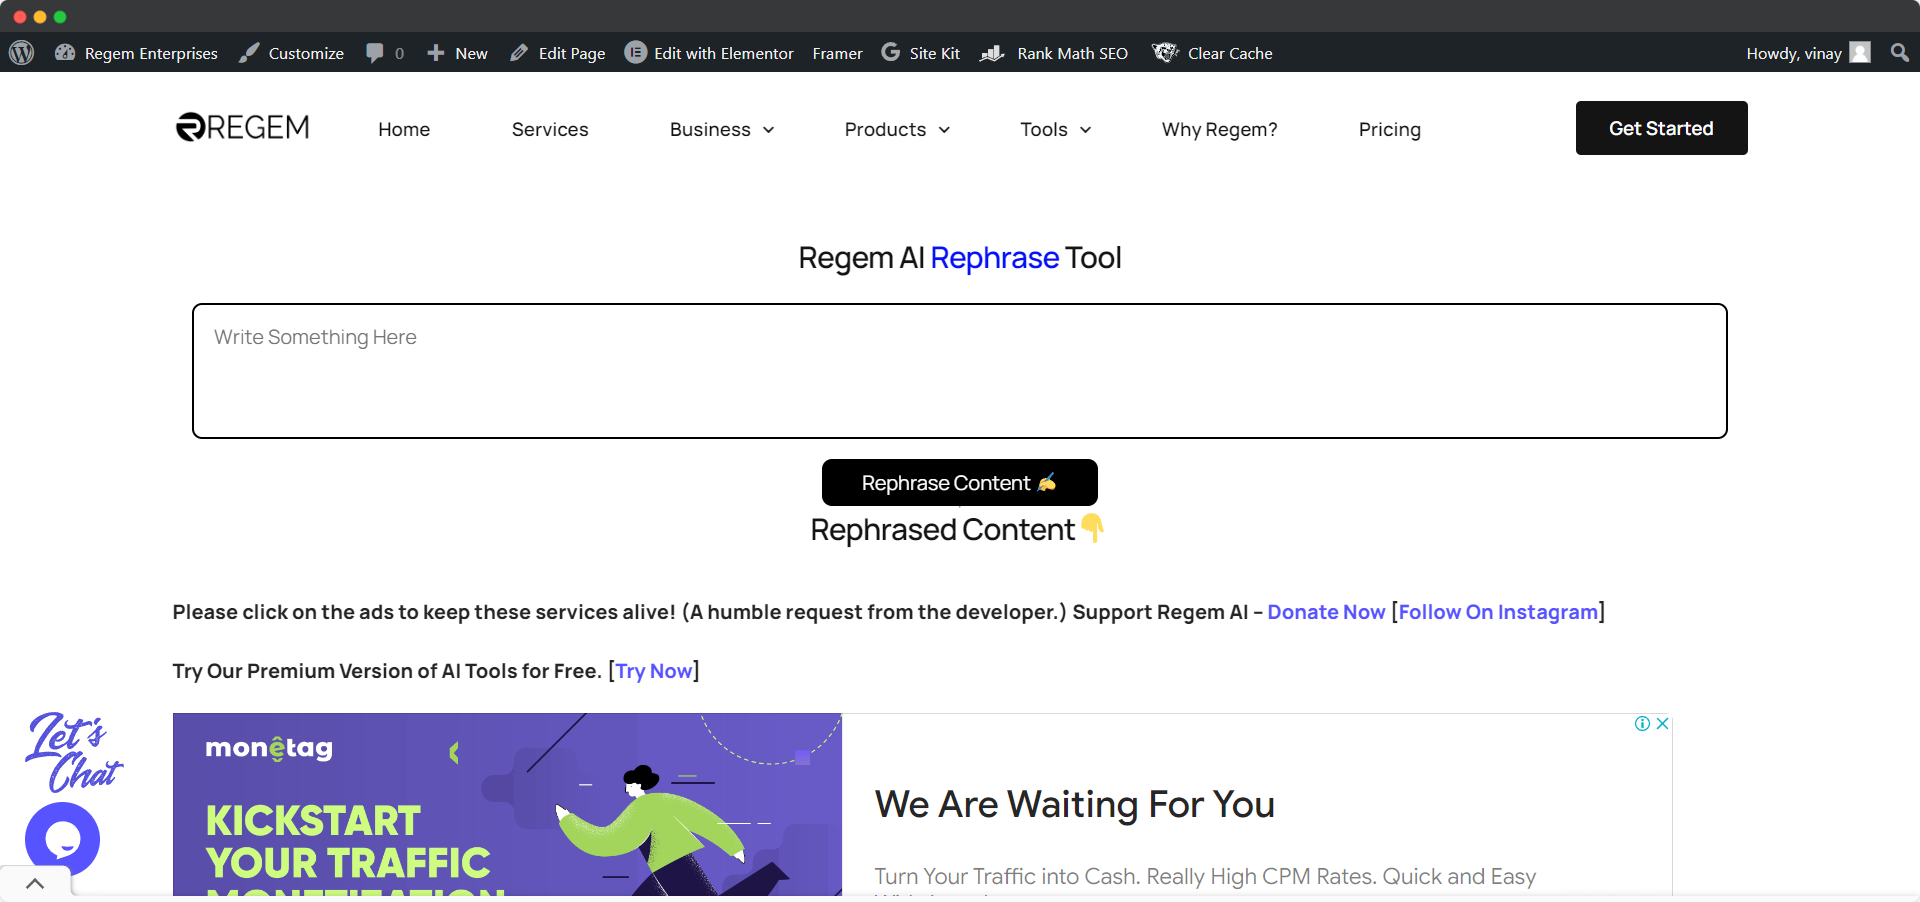Click the Site Kit icon
This screenshot has width=1920, height=902.
(890, 53)
